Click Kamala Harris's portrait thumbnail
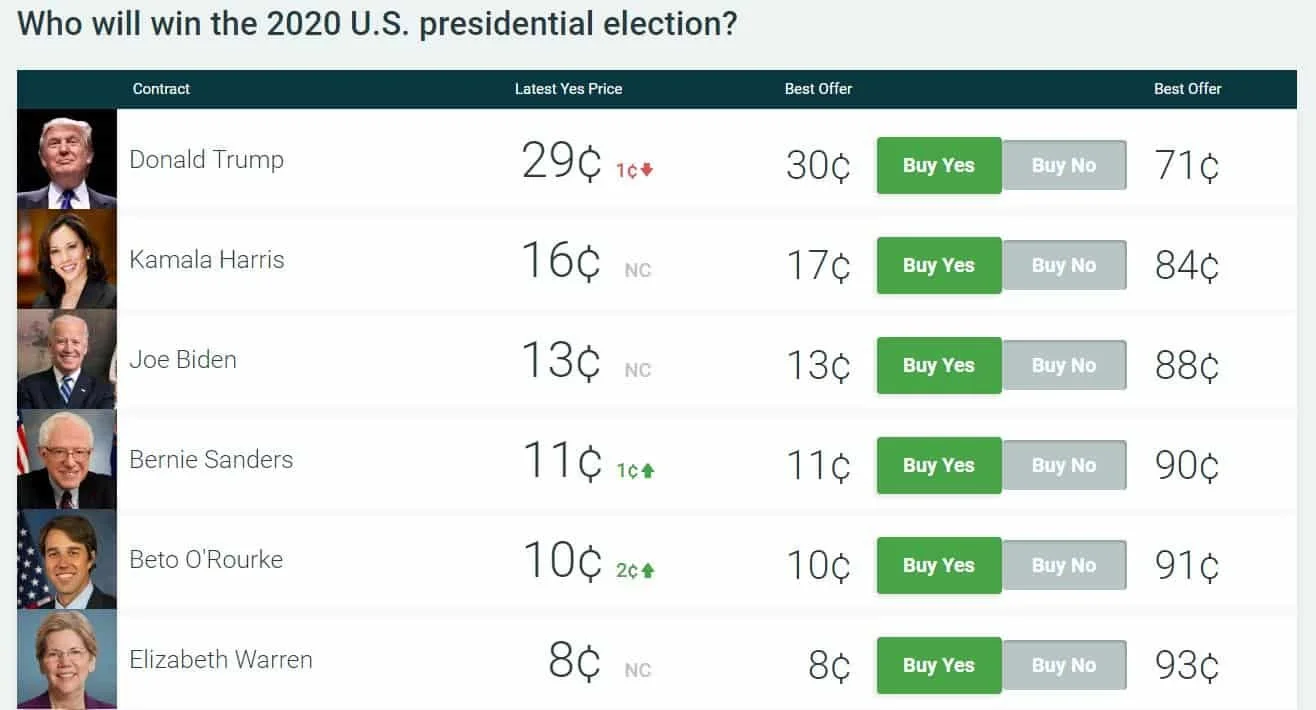Screen dimensions: 1316x710 [67, 259]
